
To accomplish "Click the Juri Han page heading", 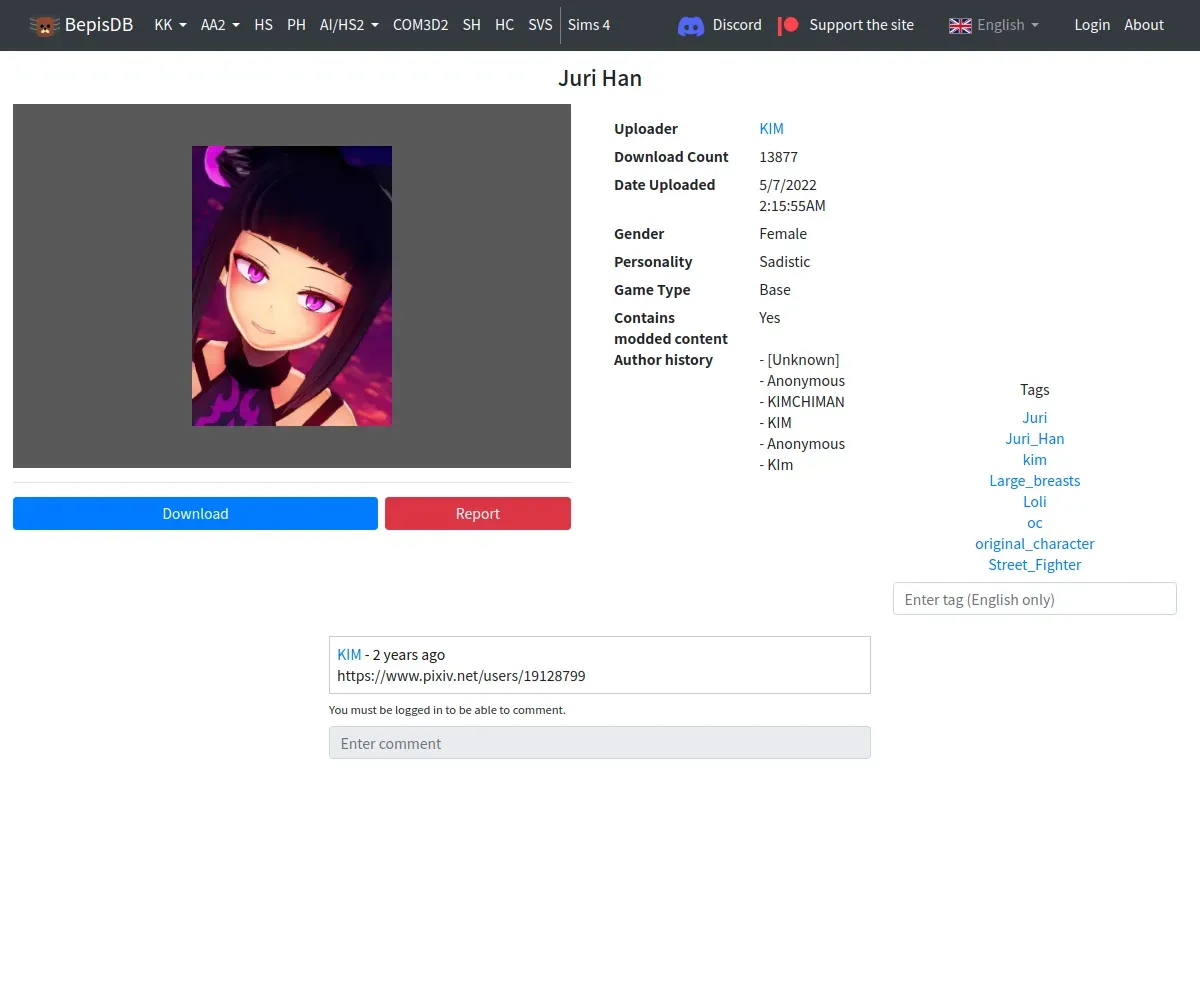I will pyautogui.click(x=600, y=79).
